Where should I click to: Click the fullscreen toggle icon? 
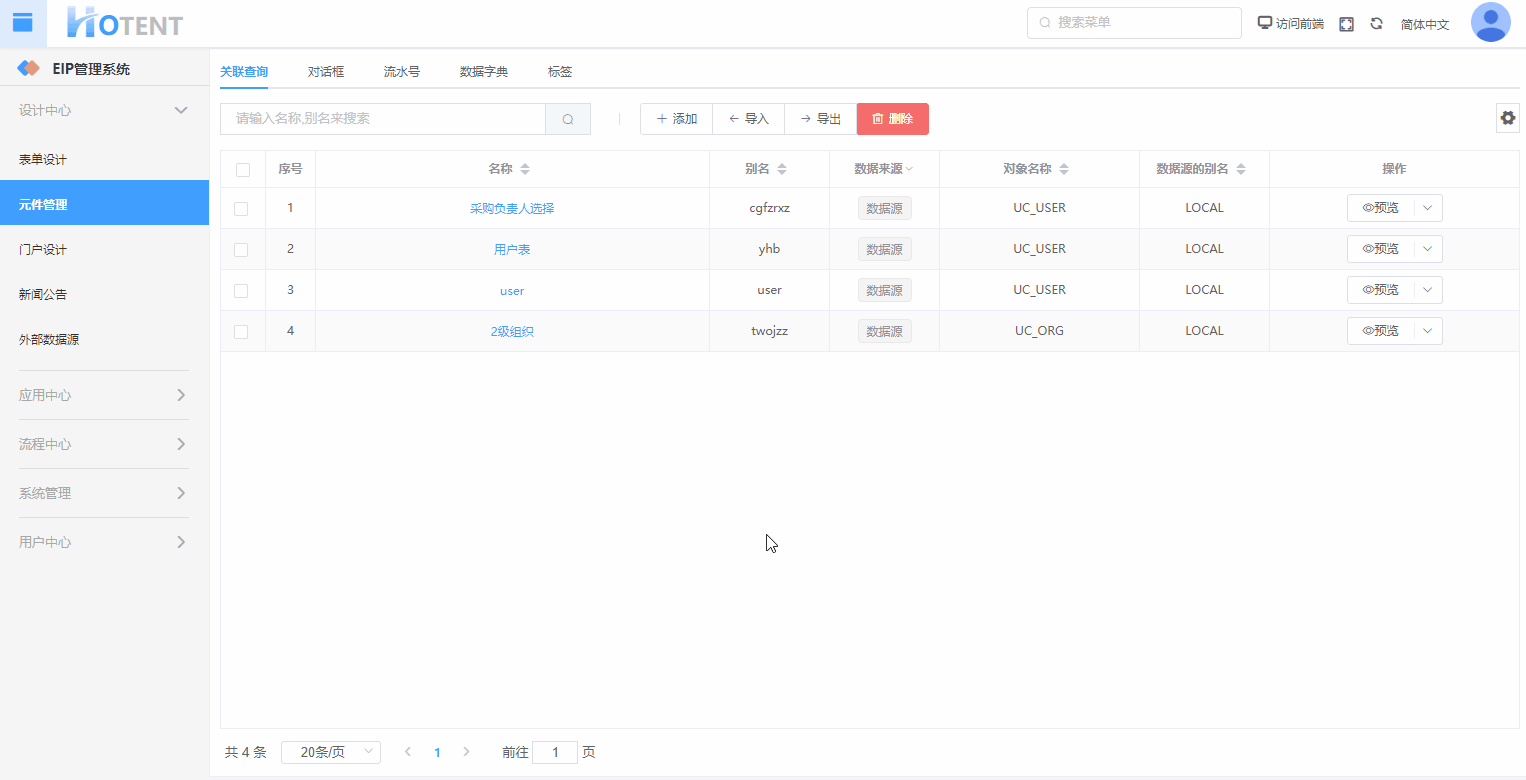point(1346,24)
